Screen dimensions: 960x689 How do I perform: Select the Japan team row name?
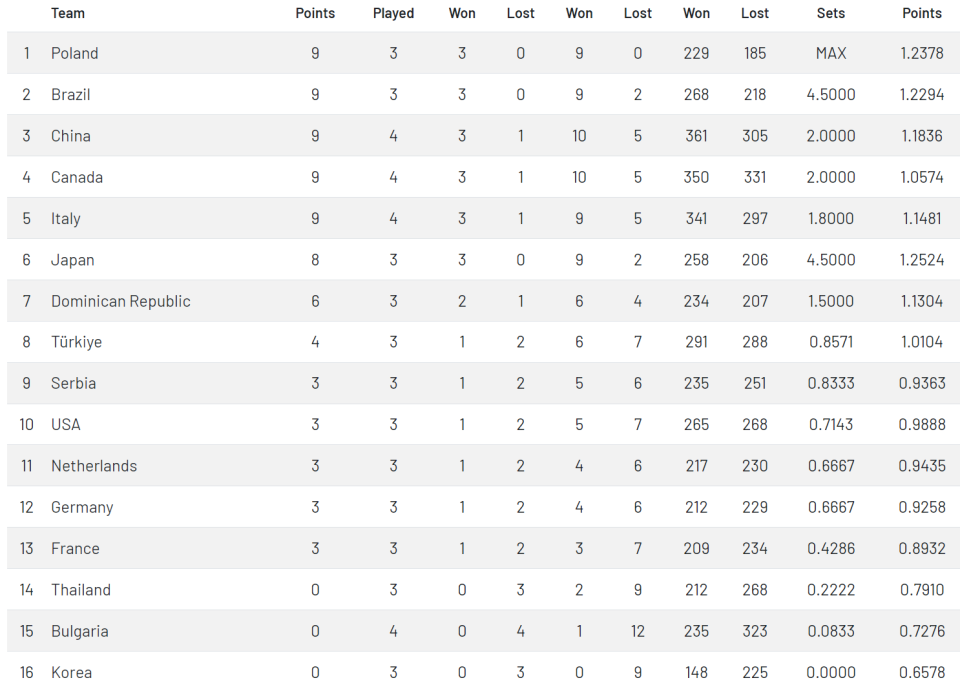click(x=73, y=260)
